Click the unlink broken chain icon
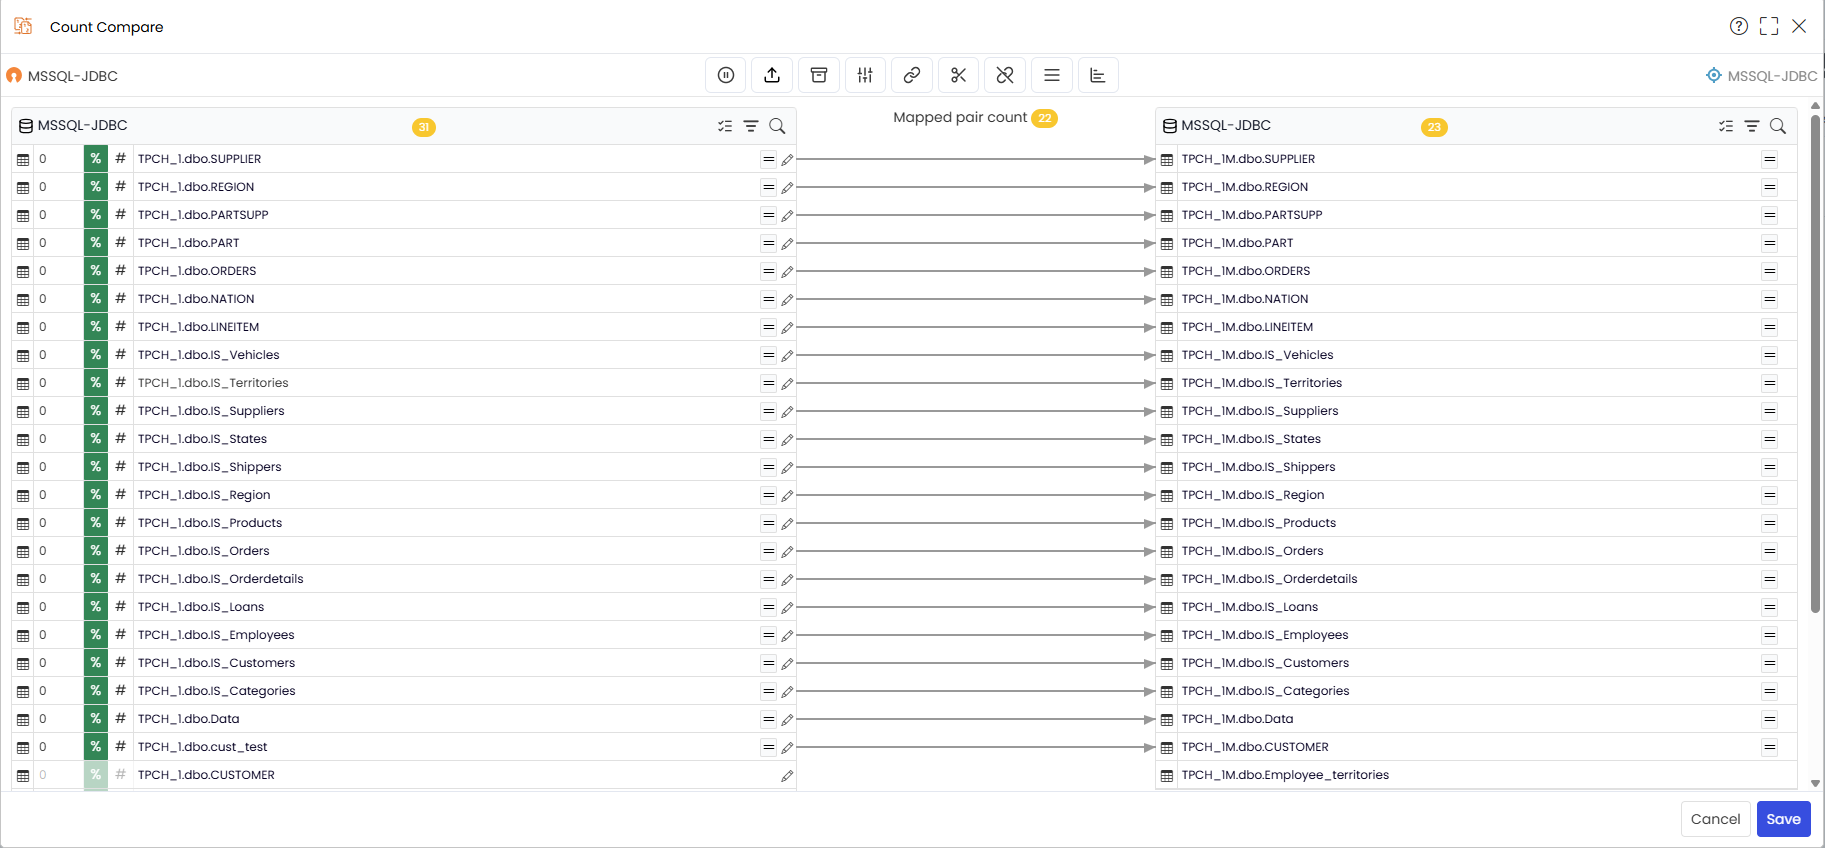The height and width of the screenshot is (848, 1825). coord(1005,75)
